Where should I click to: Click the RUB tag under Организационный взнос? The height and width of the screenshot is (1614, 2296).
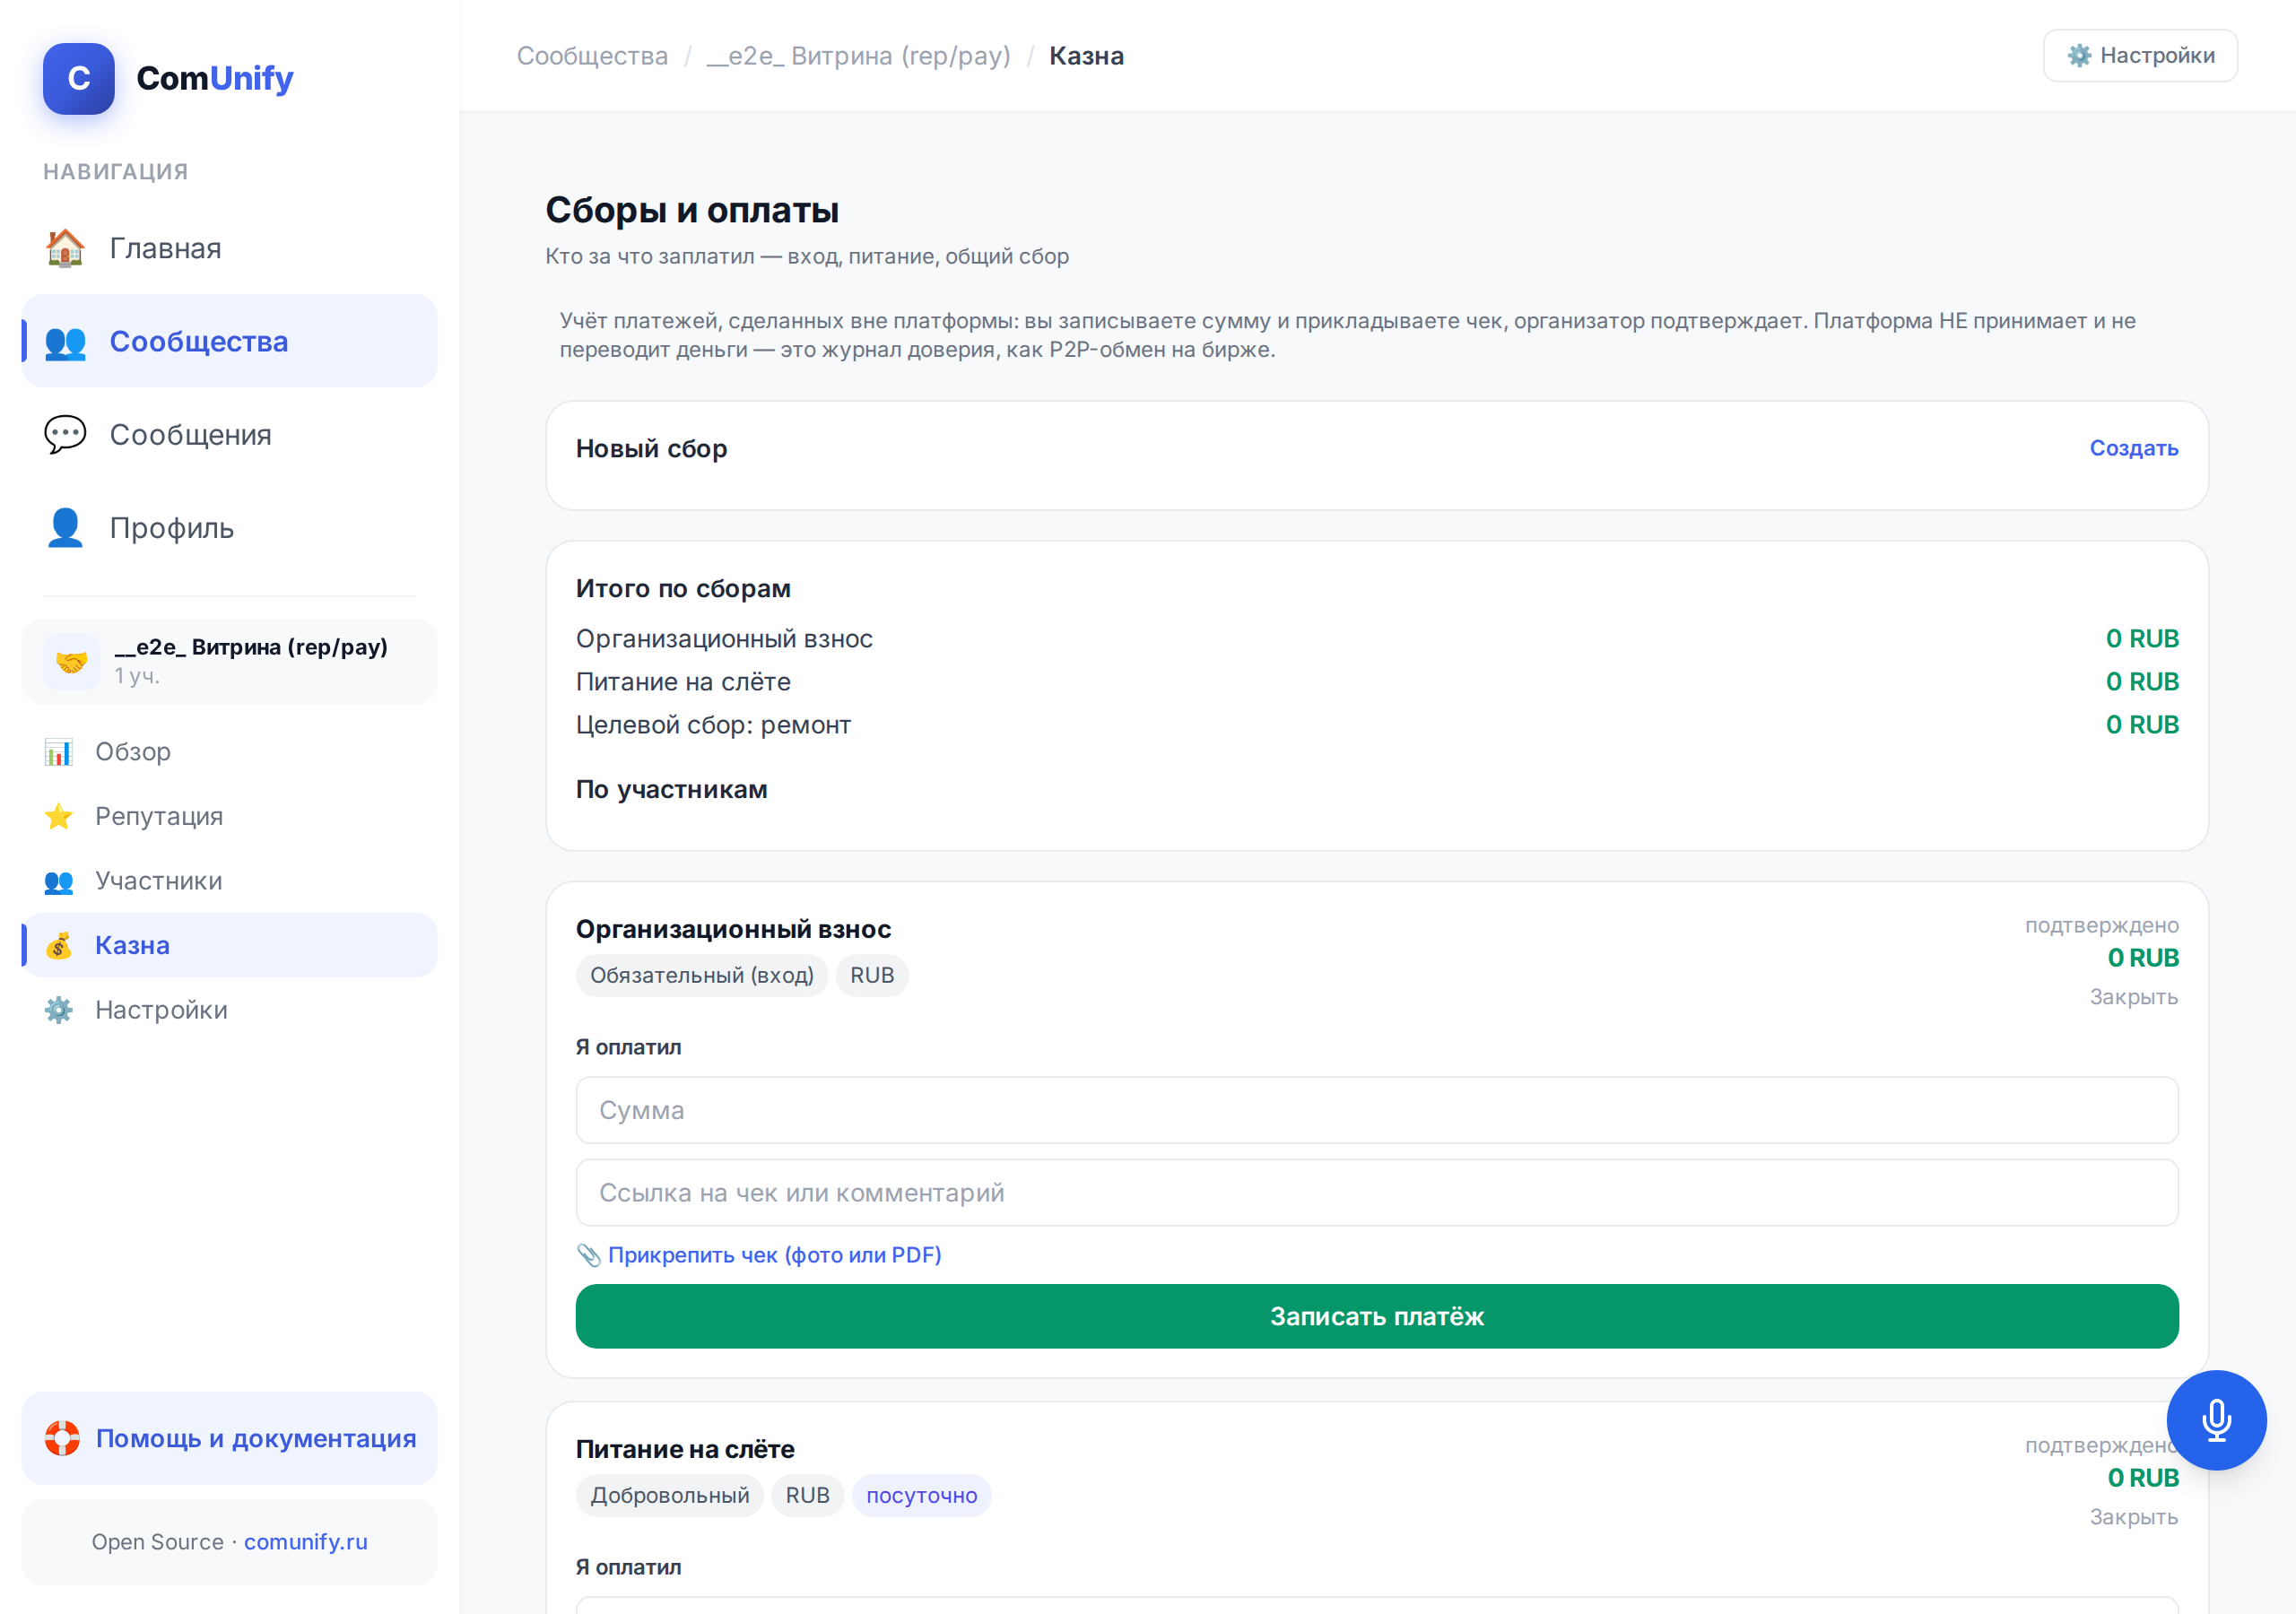872,975
